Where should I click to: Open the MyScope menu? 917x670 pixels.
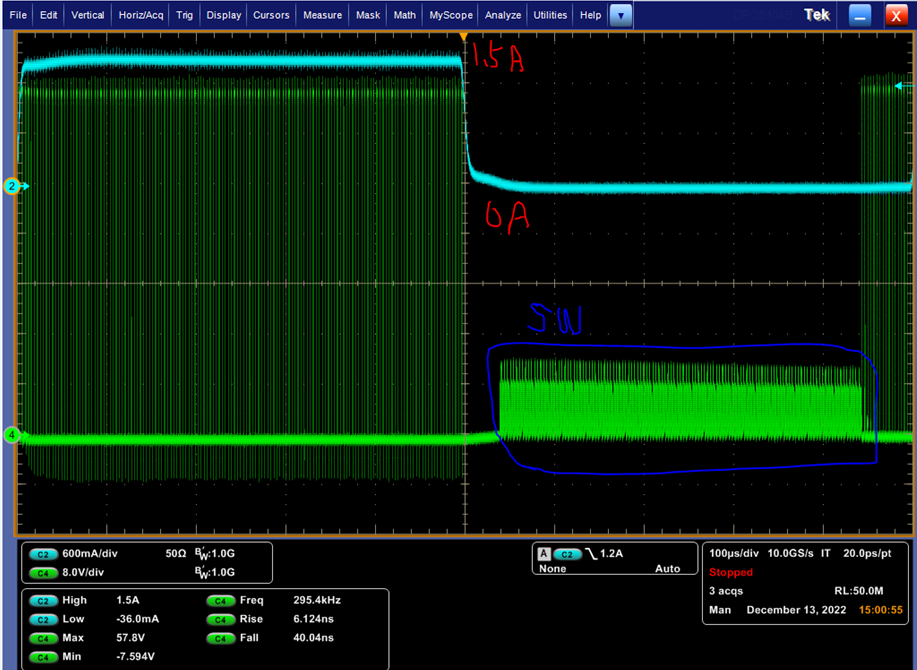pos(451,15)
